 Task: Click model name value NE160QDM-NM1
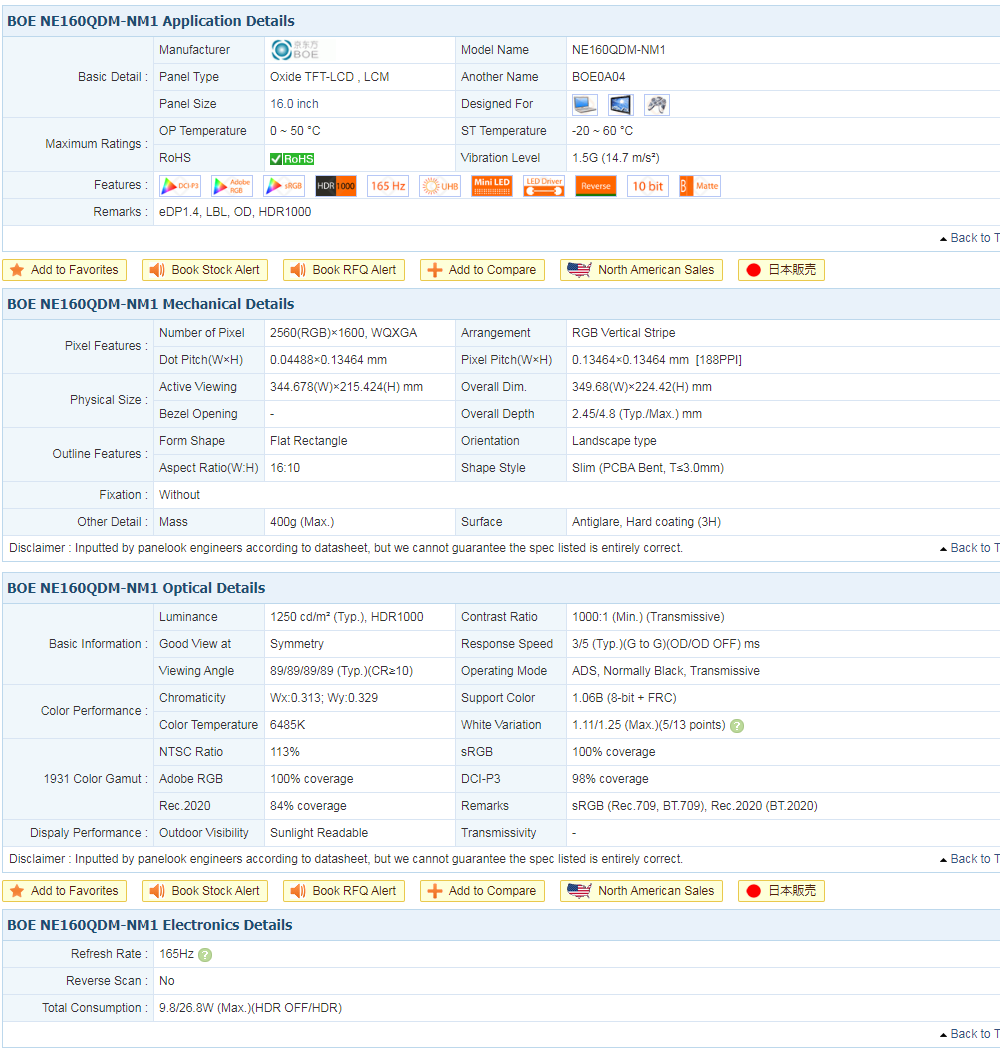click(619, 50)
